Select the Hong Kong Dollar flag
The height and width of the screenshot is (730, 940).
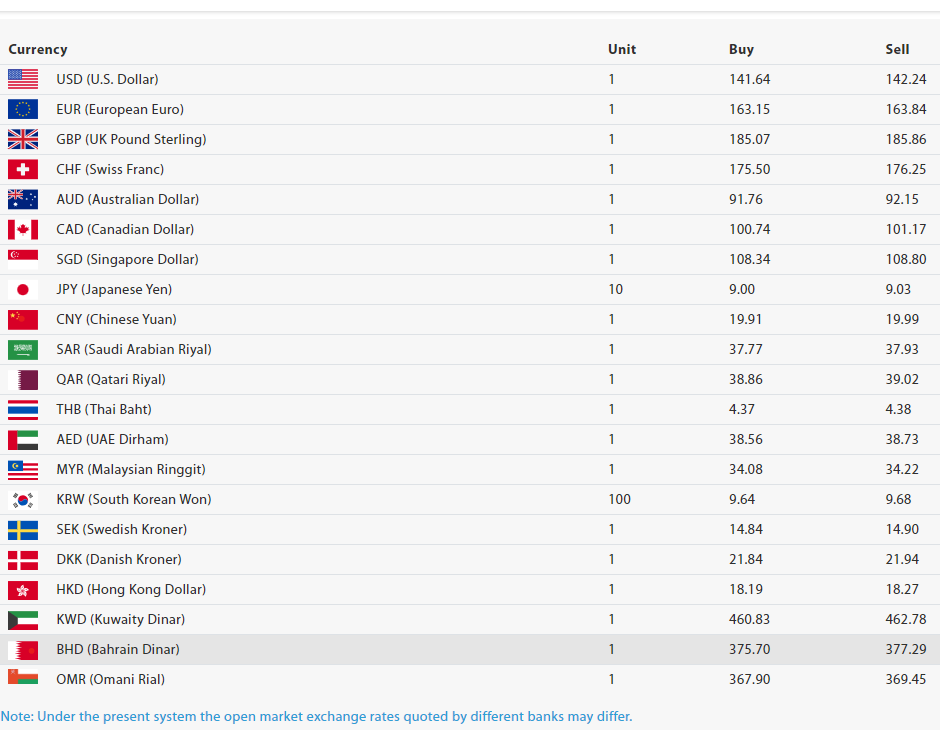(23, 589)
